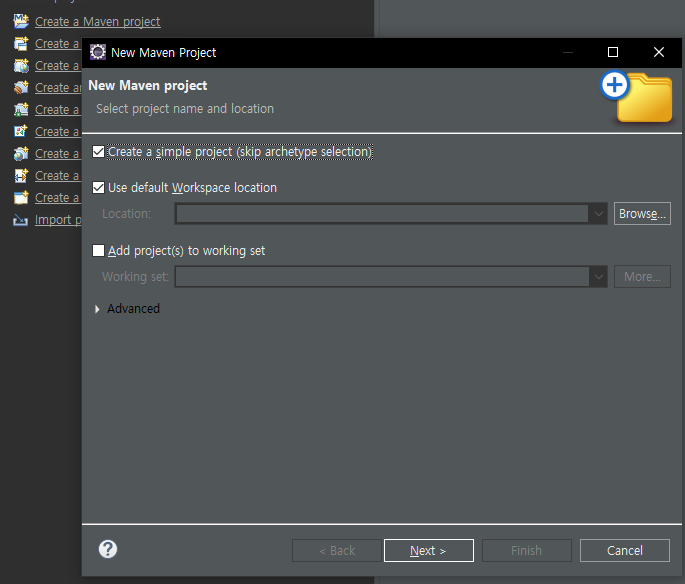Image resolution: width=685 pixels, height=584 pixels.
Task: Enable Add project(s) to working set
Action: coord(98,250)
